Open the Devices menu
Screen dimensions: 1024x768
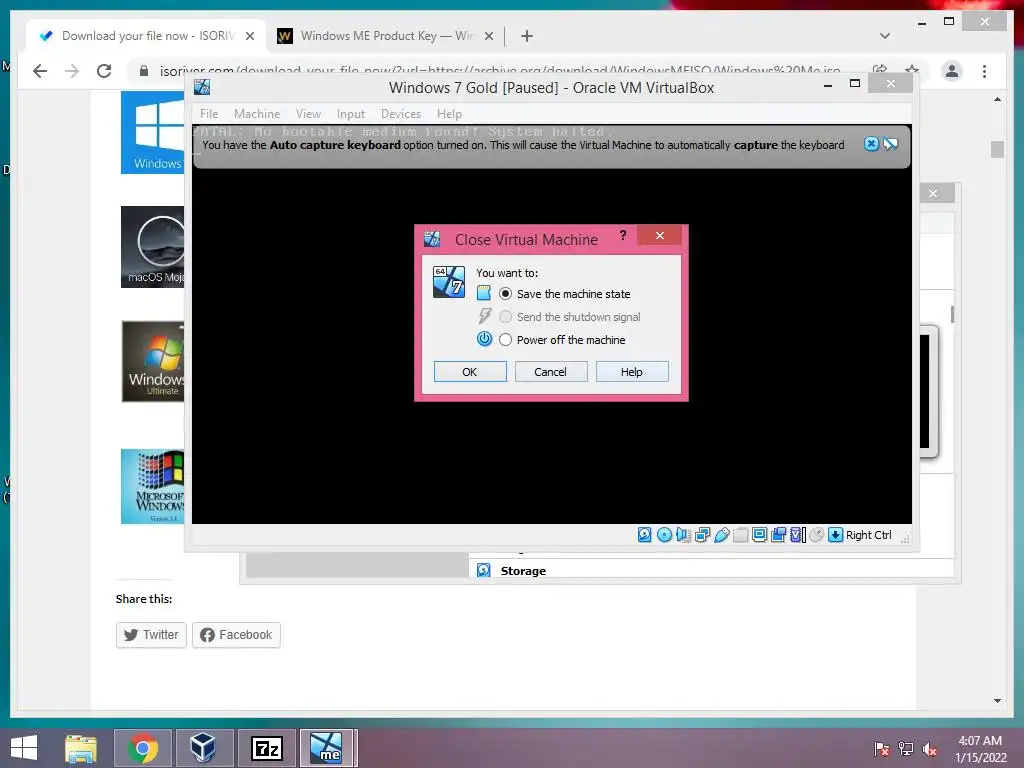pos(401,114)
